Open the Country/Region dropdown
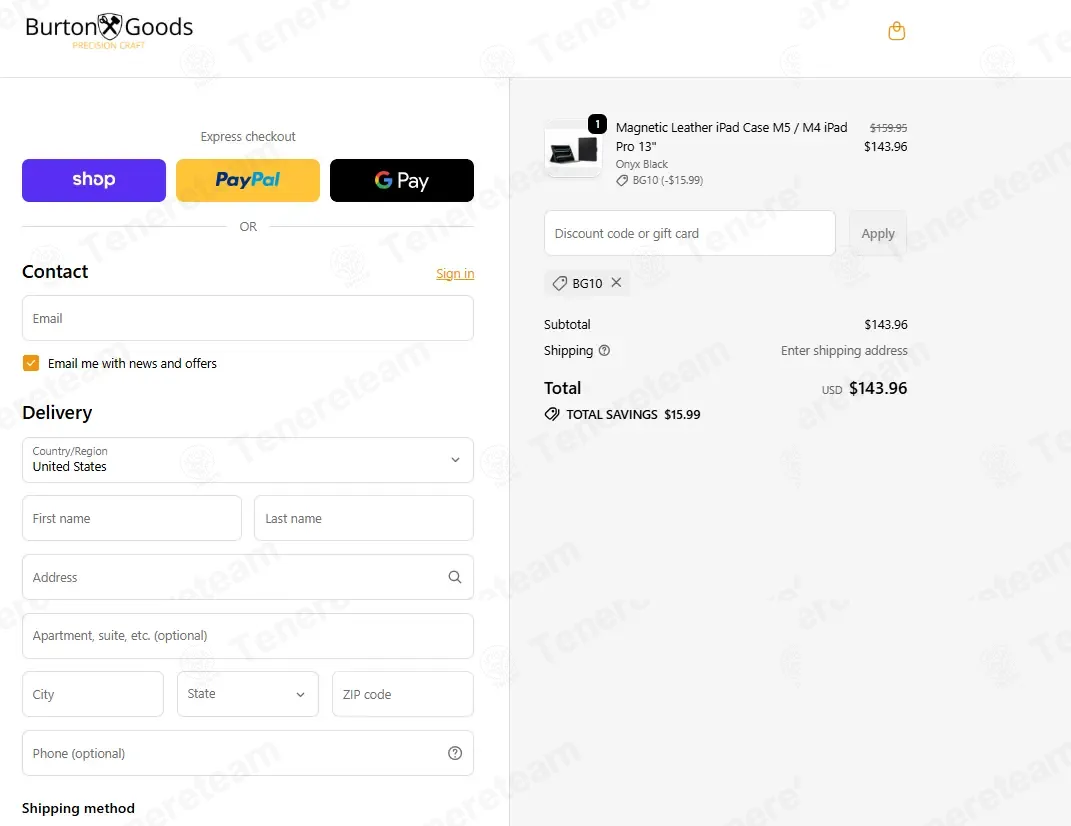Screen dimensions: 1071x826 (247, 460)
